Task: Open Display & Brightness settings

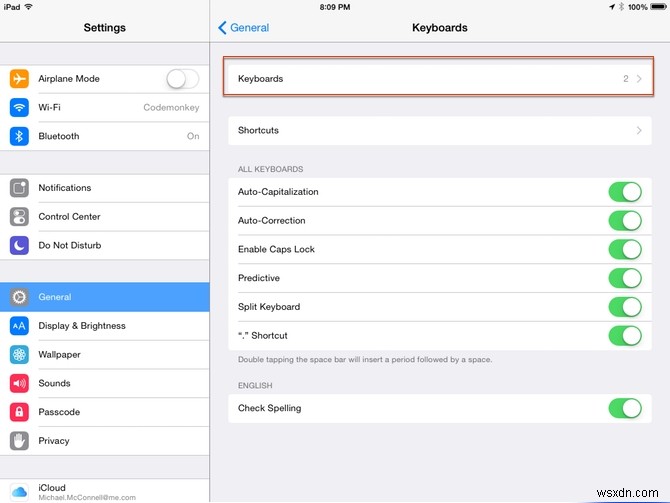Action: point(105,326)
